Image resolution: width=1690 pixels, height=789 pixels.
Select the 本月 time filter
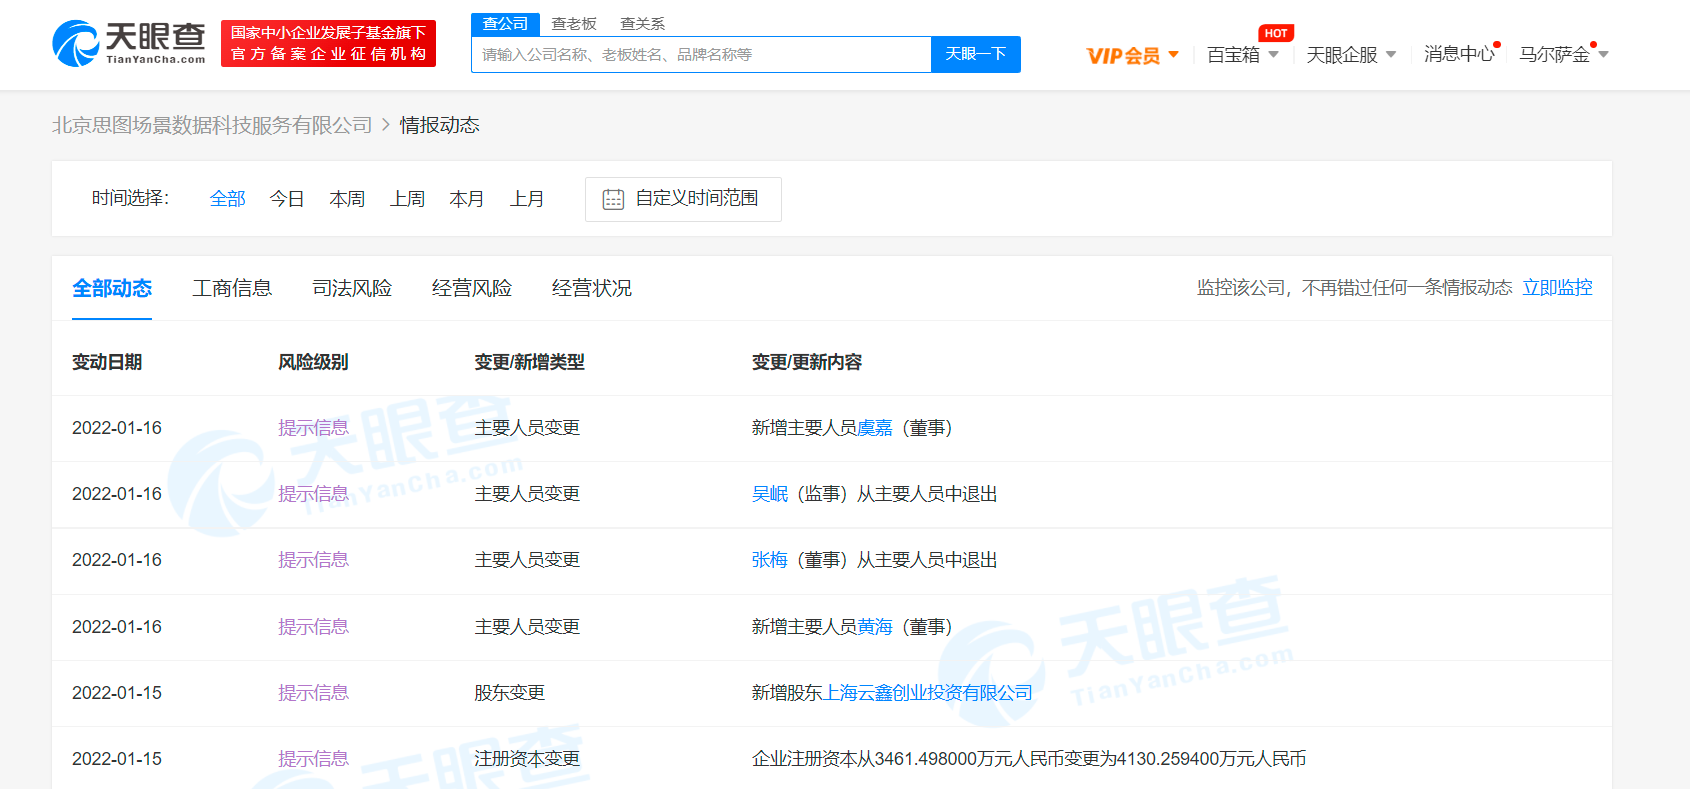point(467,199)
